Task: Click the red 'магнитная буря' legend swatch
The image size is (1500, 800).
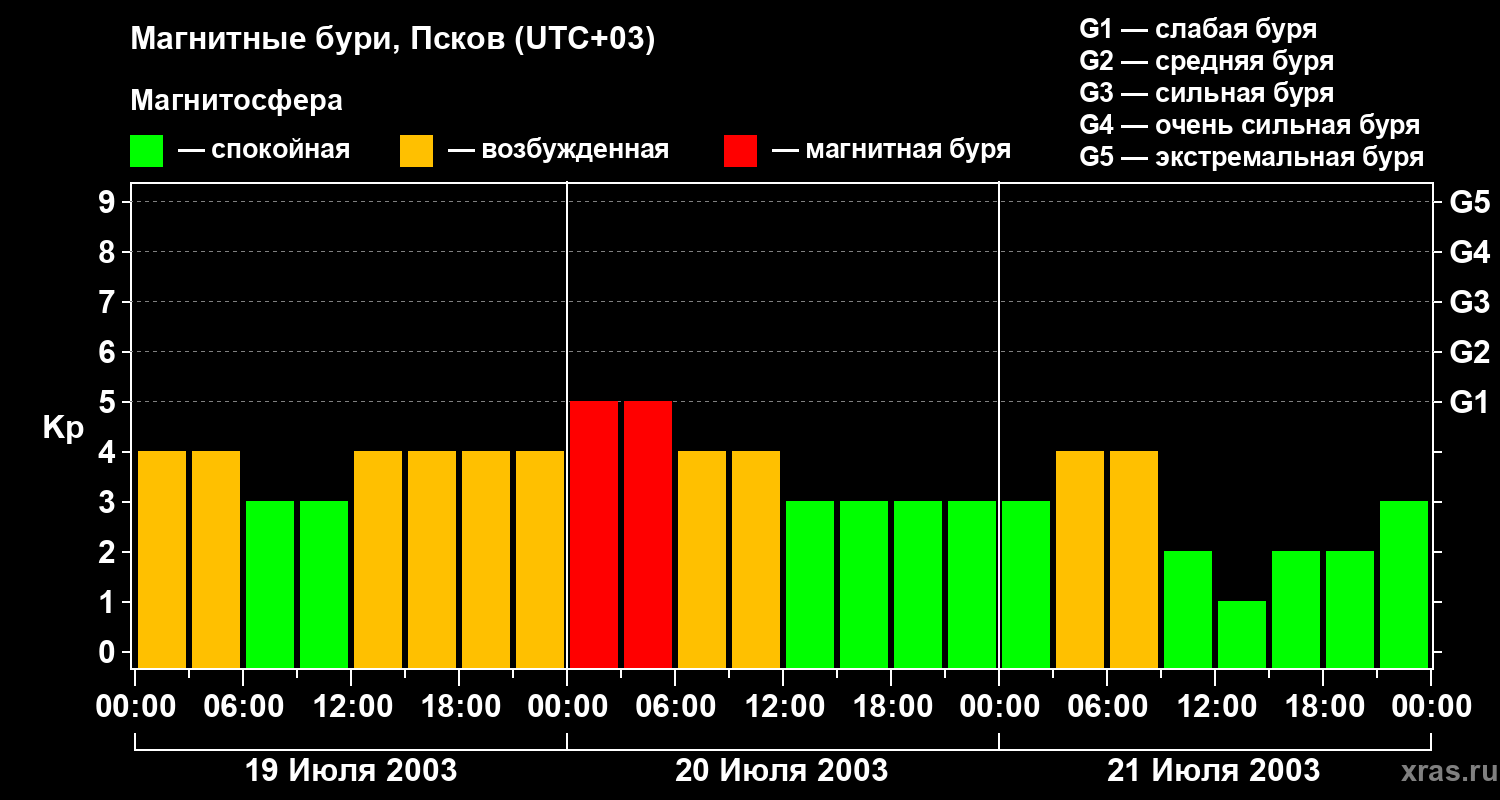Action: (x=740, y=151)
